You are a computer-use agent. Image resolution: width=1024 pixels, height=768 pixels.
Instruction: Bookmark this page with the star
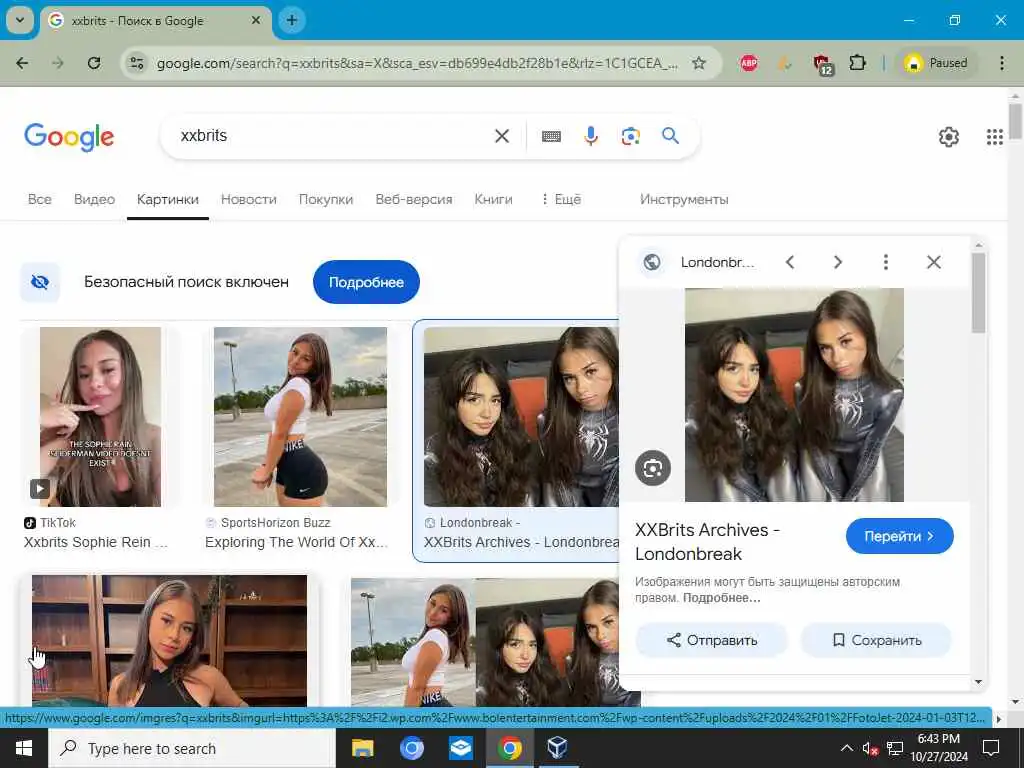click(x=699, y=63)
